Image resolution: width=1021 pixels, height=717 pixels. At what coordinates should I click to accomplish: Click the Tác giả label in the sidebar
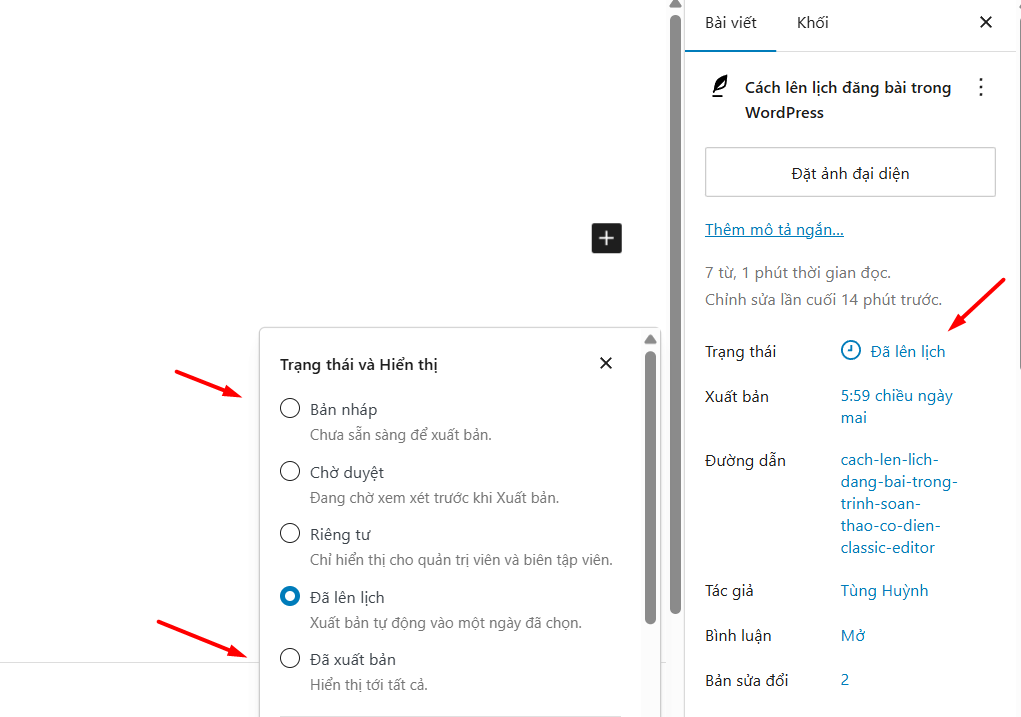point(729,591)
